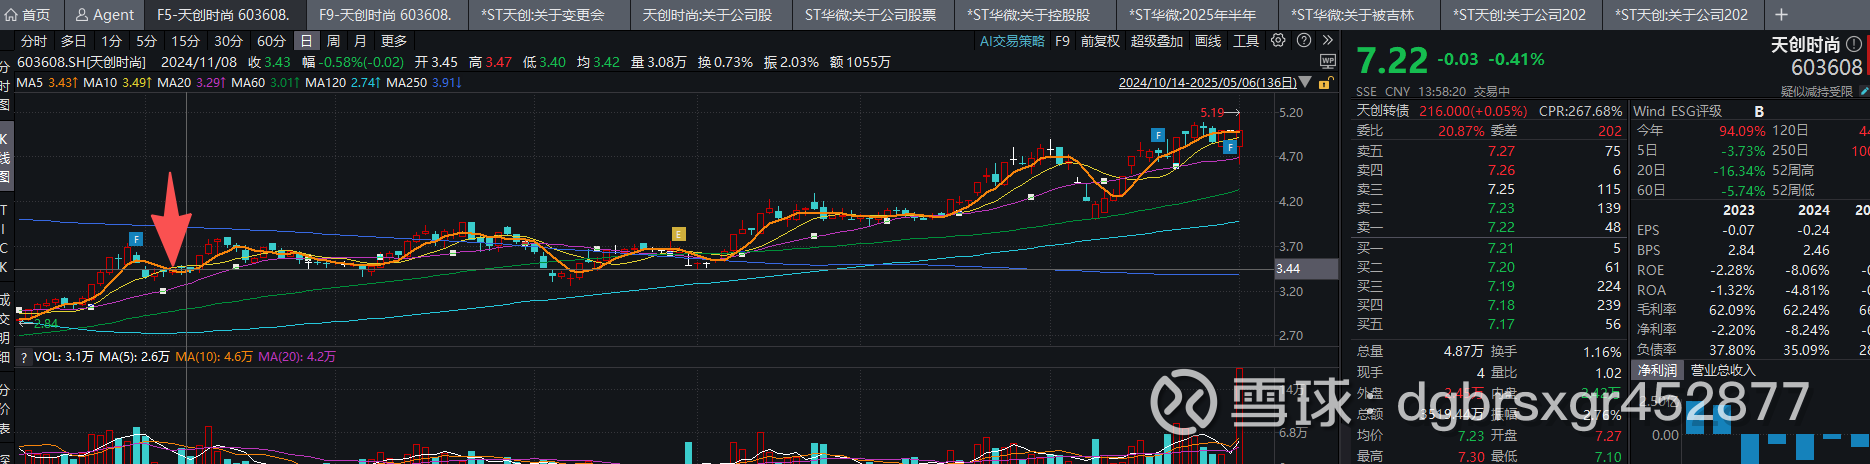Click 卖三 price 7.25

click(x=1501, y=189)
